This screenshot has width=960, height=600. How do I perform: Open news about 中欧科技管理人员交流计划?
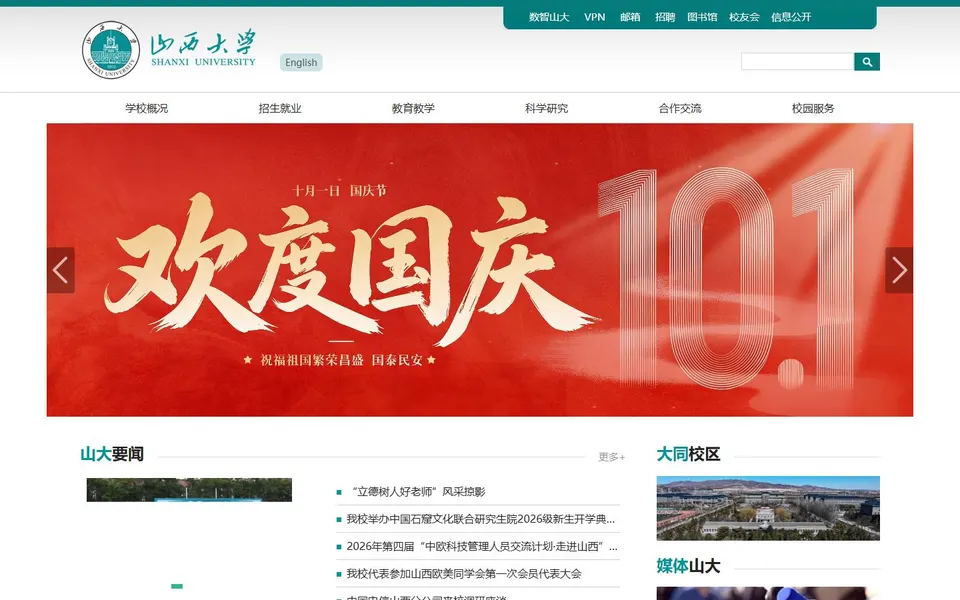(482, 546)
